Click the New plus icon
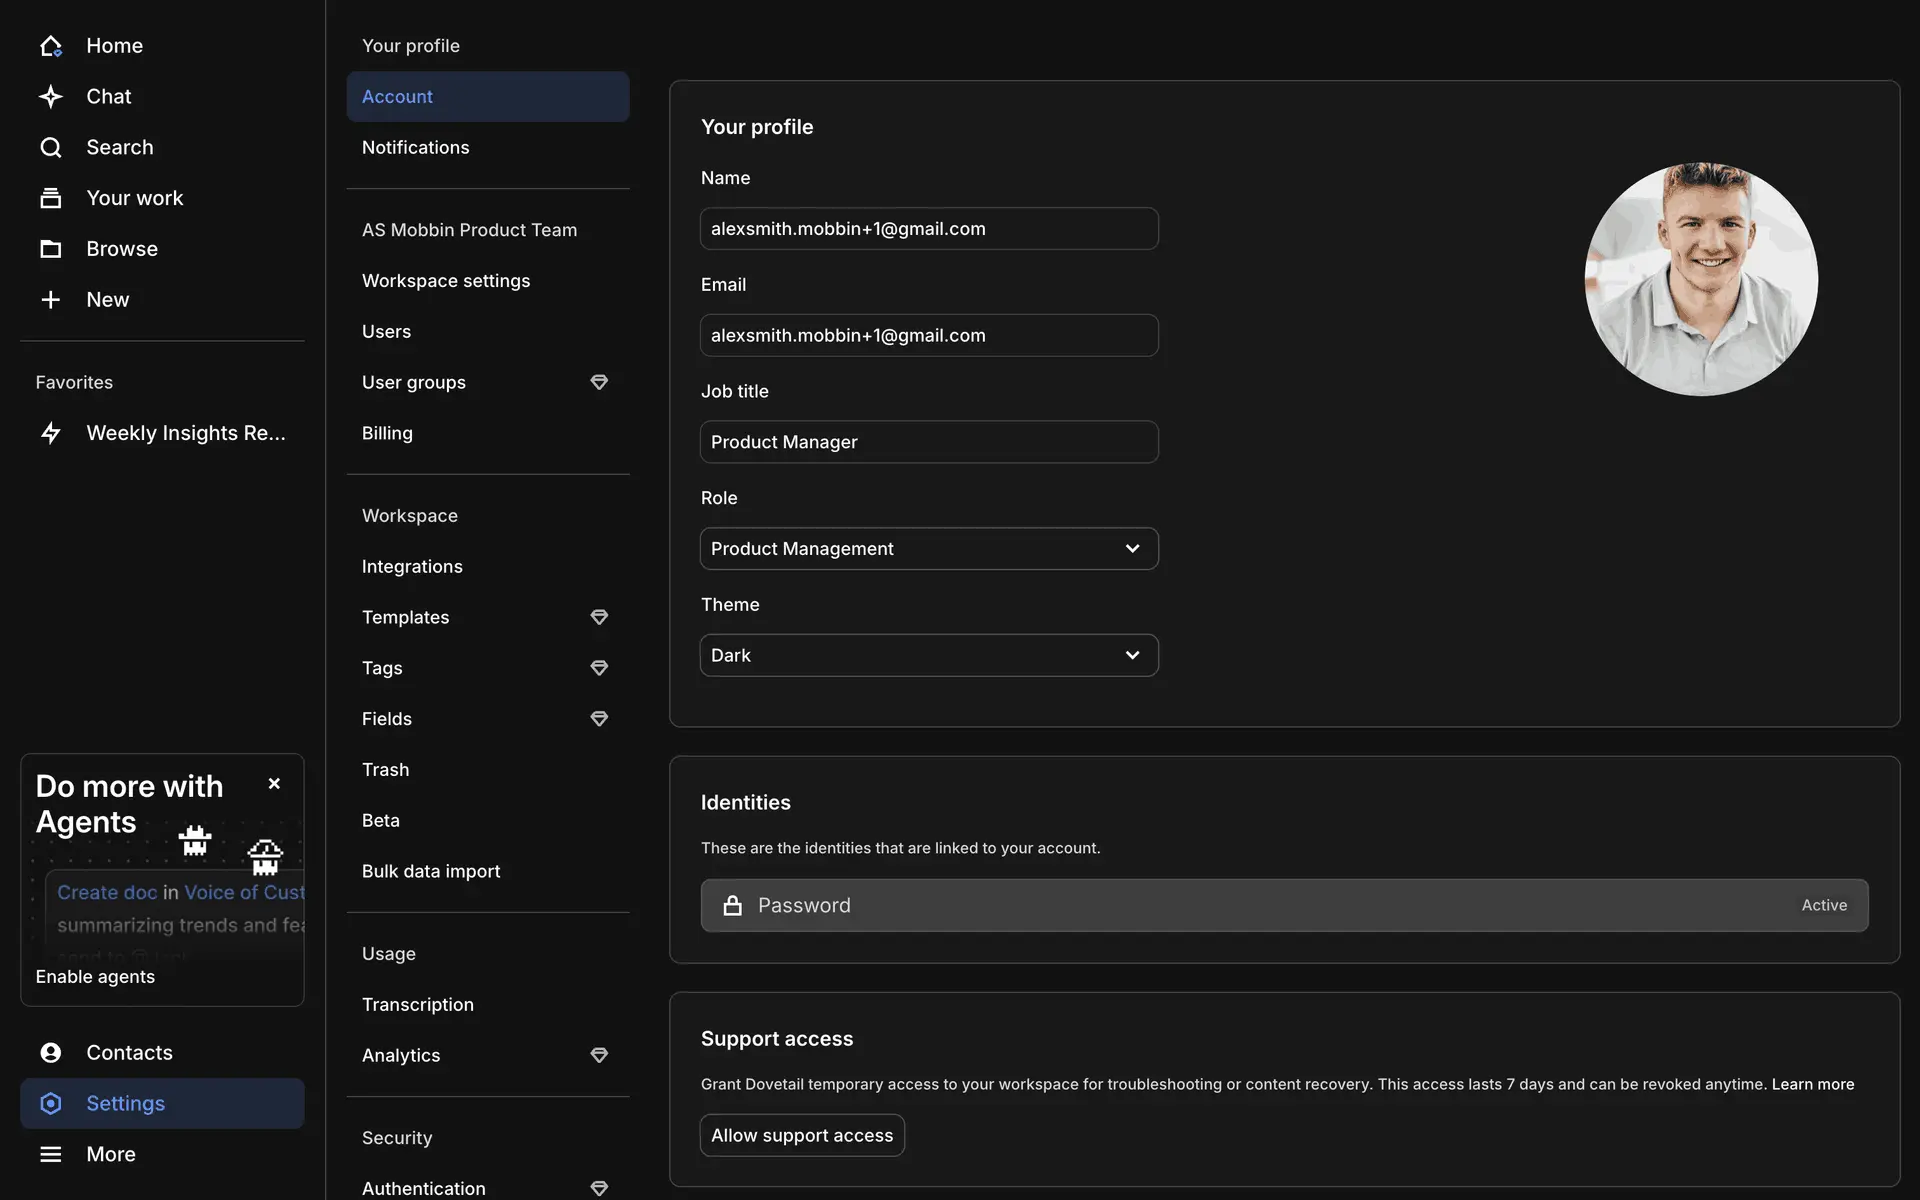 pyautogui.click(x=51, y=300)
